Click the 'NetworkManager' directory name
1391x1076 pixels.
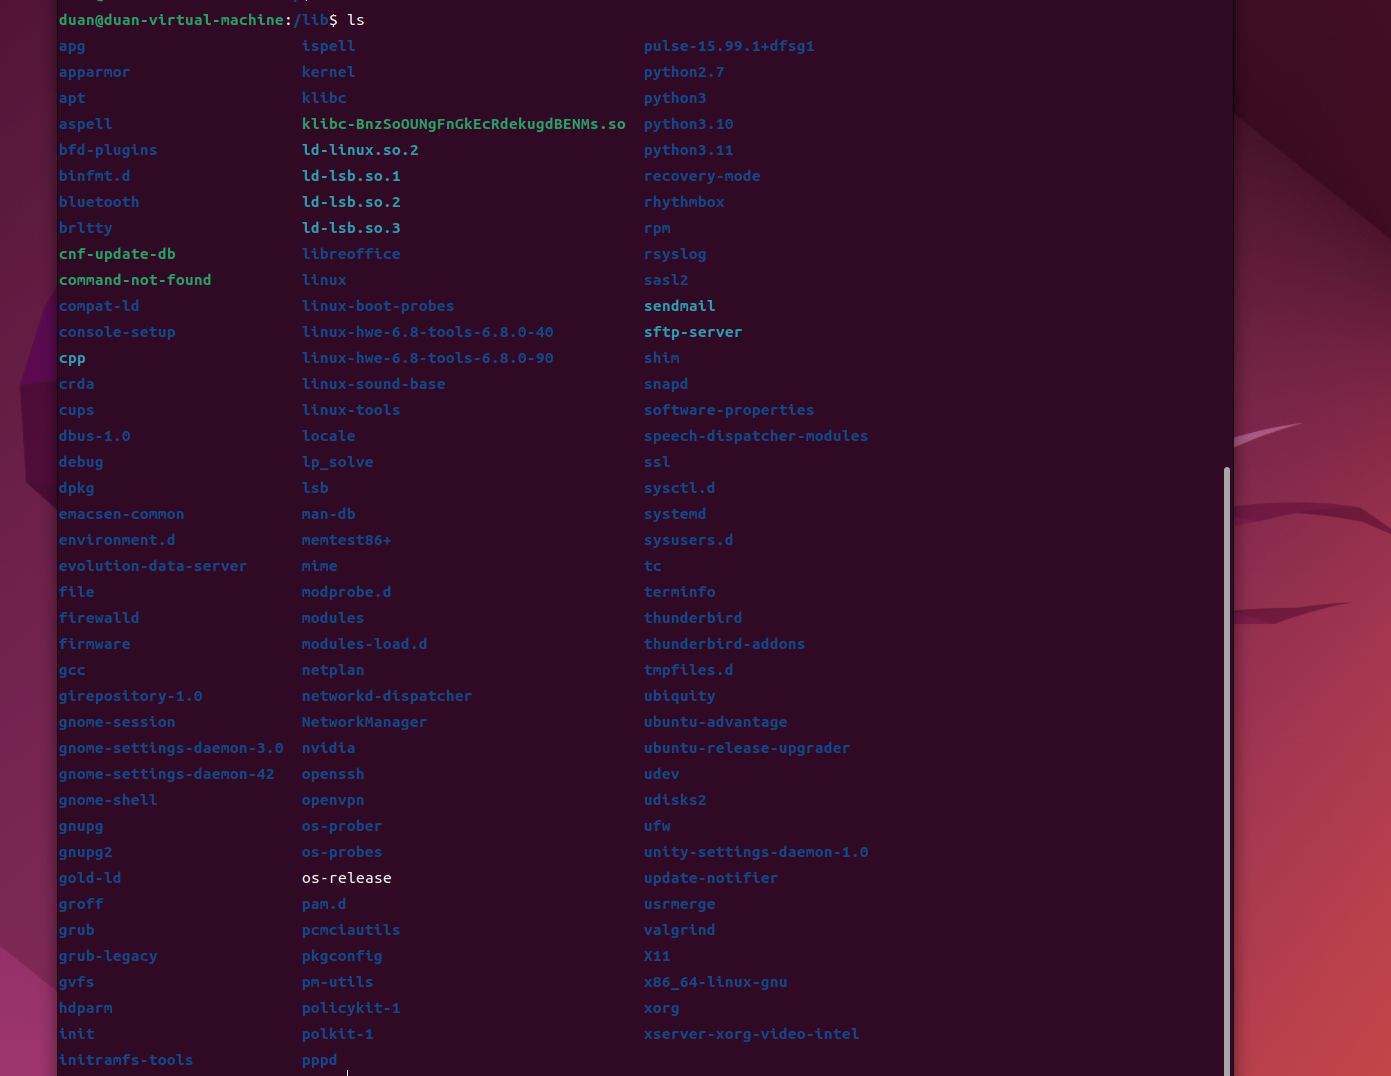(364, 722)
